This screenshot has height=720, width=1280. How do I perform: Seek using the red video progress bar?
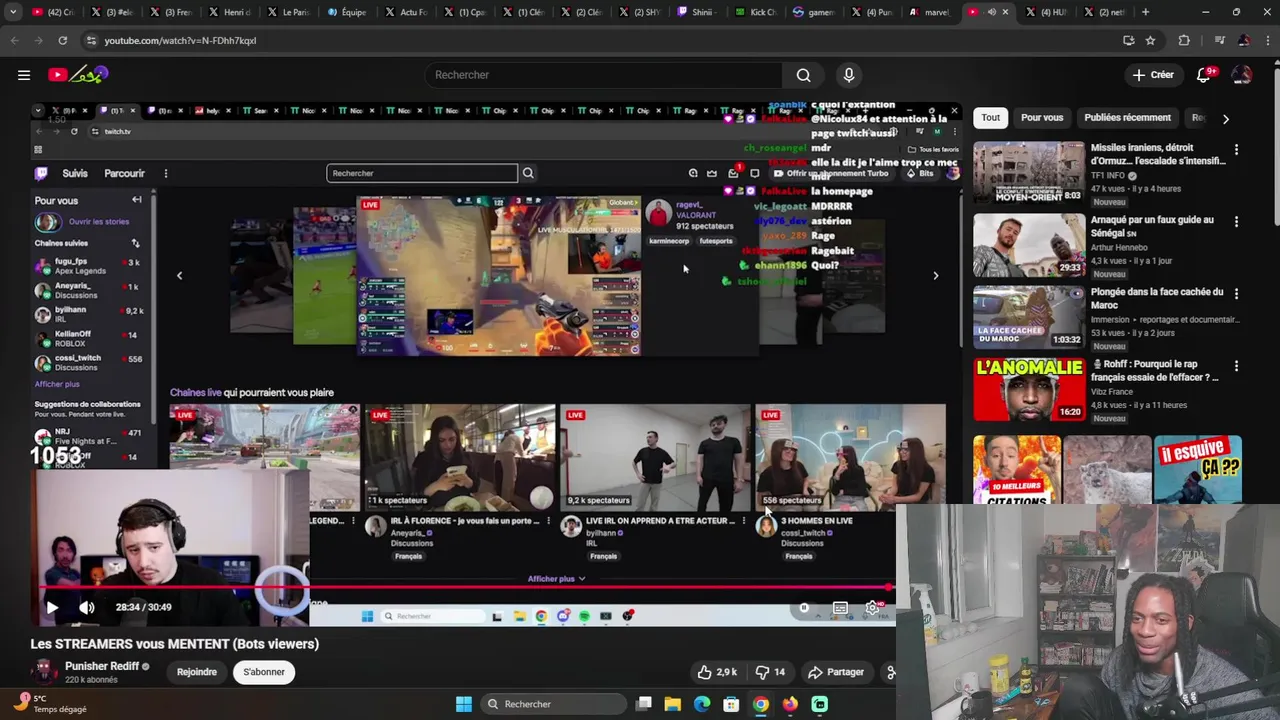[x=463, y=588]
